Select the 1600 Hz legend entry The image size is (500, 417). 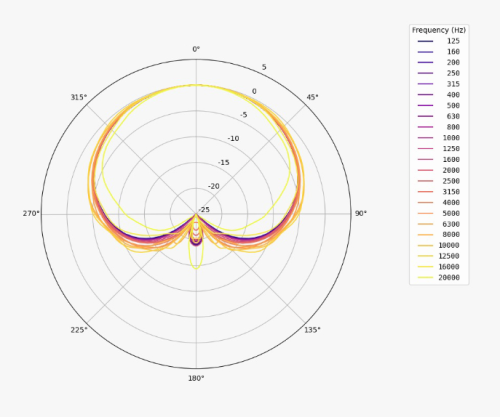click(439, 159)
